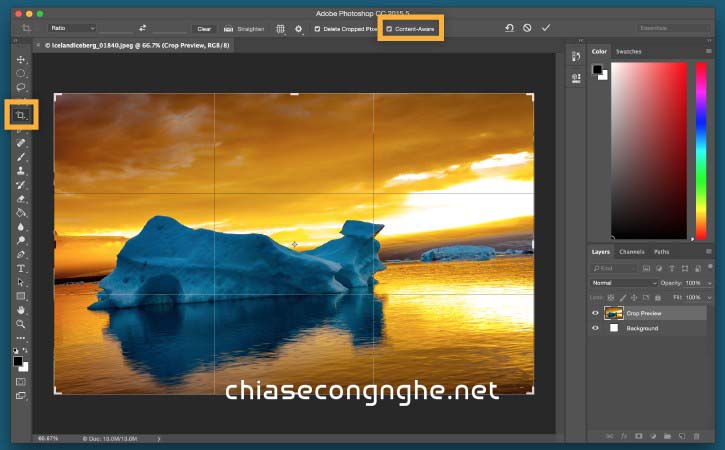Hide the Background layer
The image size is (725, 450).
pos(595,328)
